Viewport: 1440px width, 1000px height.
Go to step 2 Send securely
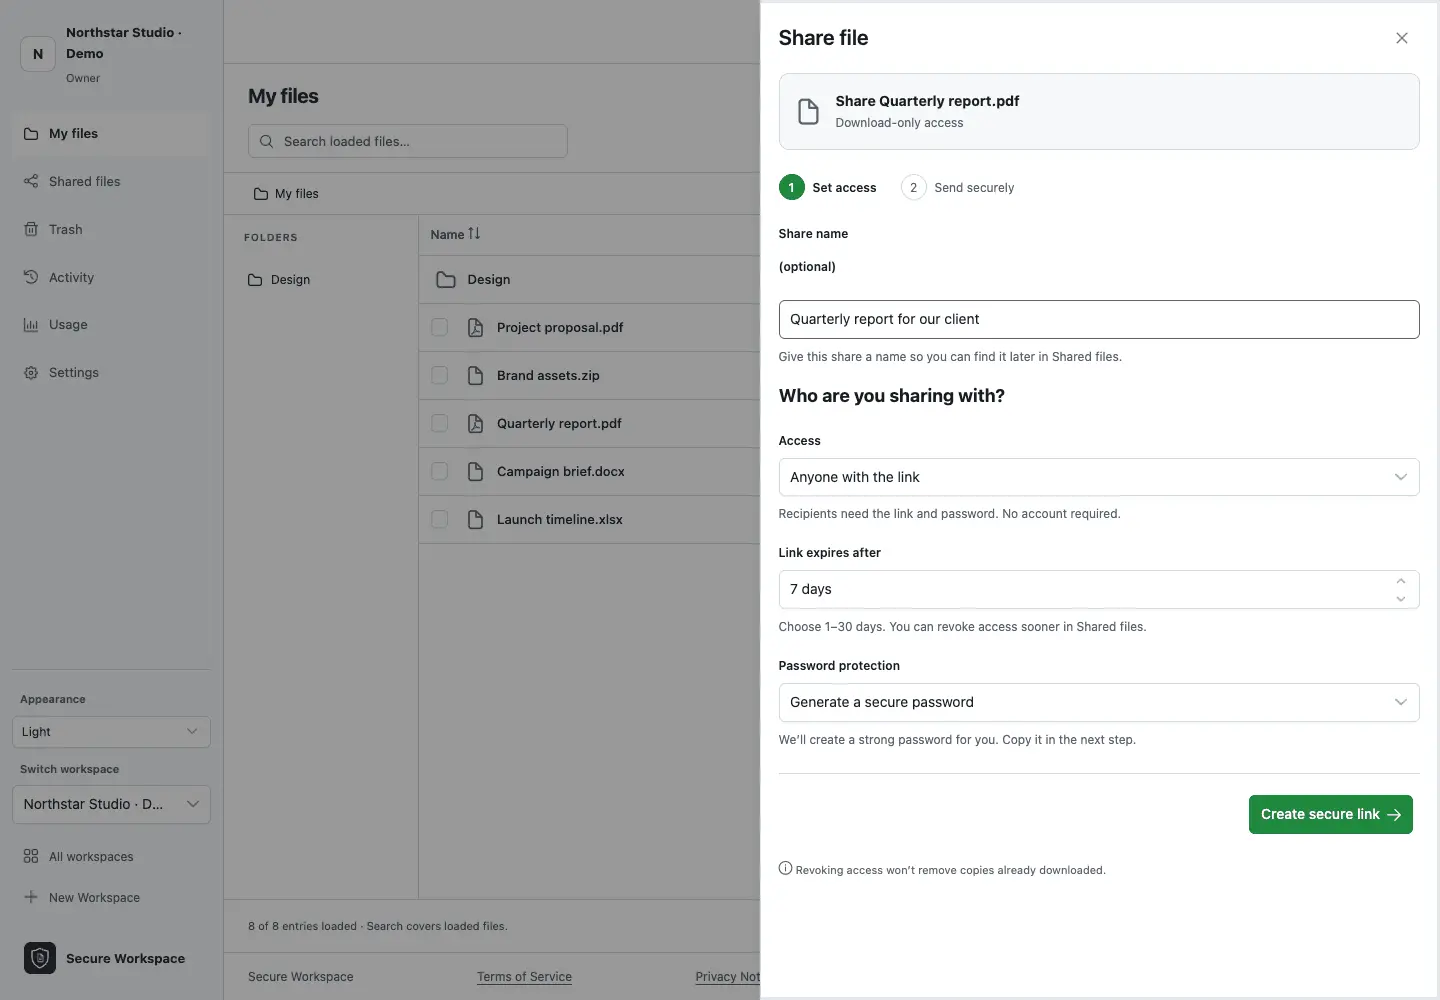pos(958,188)
